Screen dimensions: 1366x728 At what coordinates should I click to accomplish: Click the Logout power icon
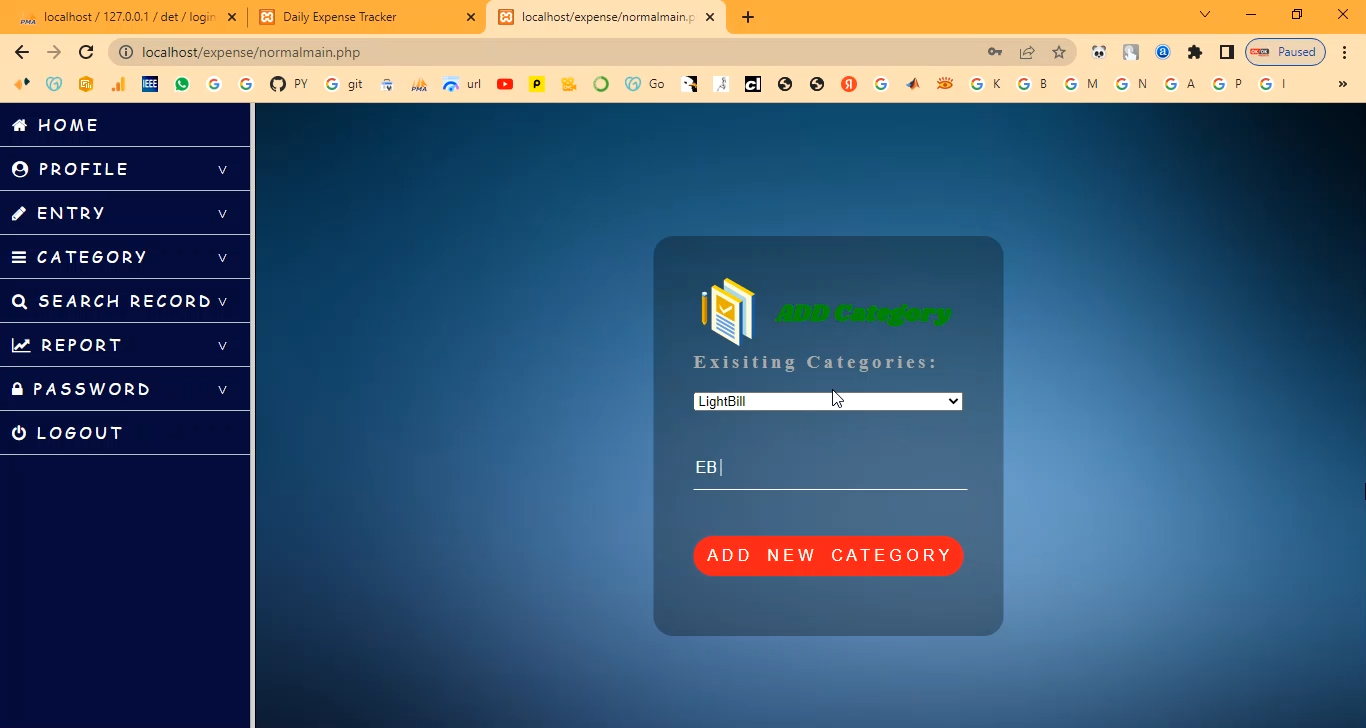19,433
